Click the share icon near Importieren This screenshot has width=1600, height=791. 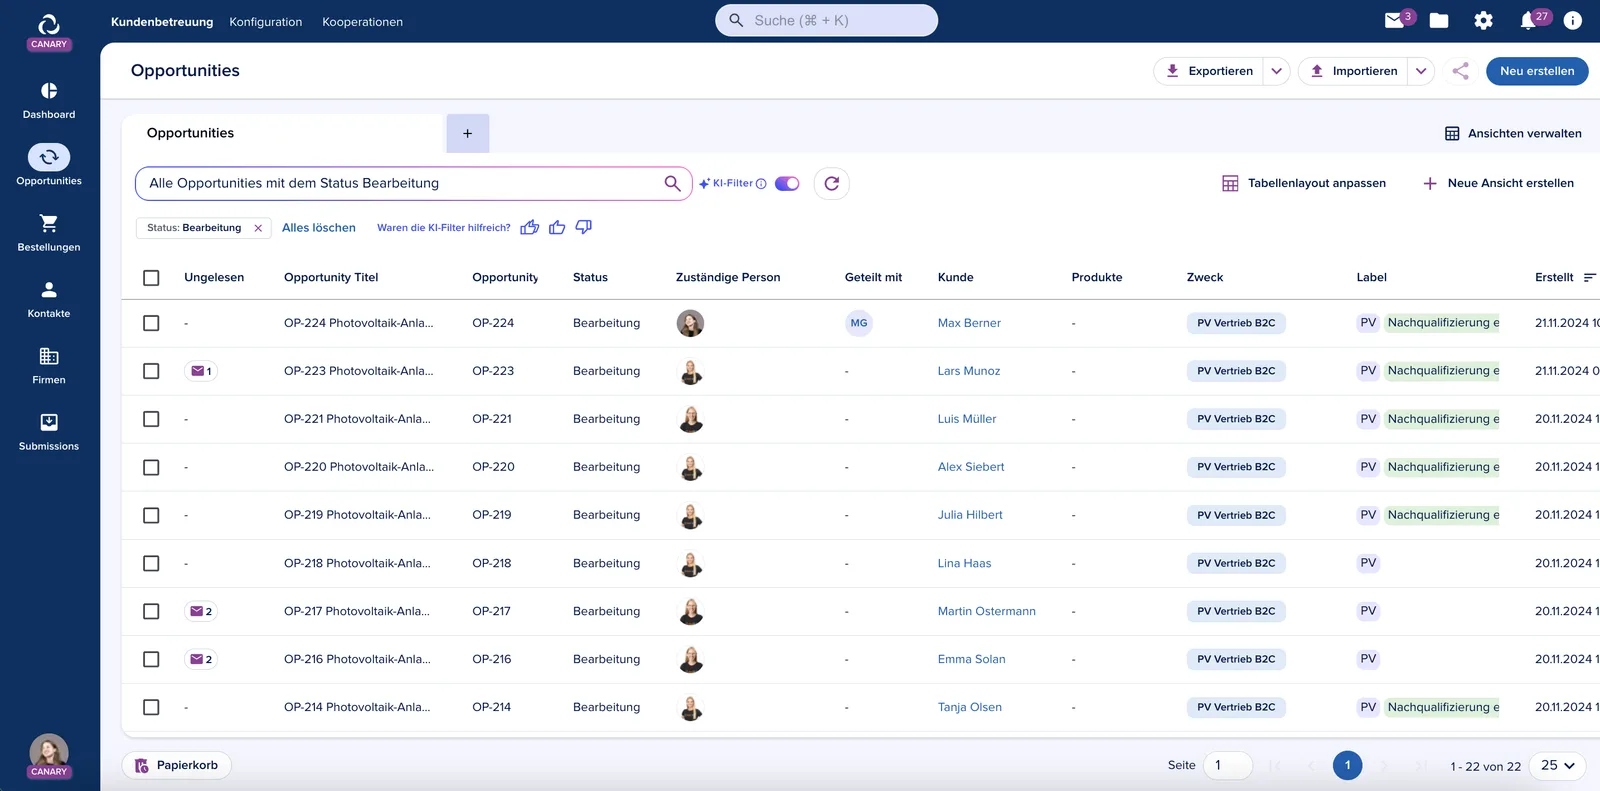click(x=1461, y=71)
